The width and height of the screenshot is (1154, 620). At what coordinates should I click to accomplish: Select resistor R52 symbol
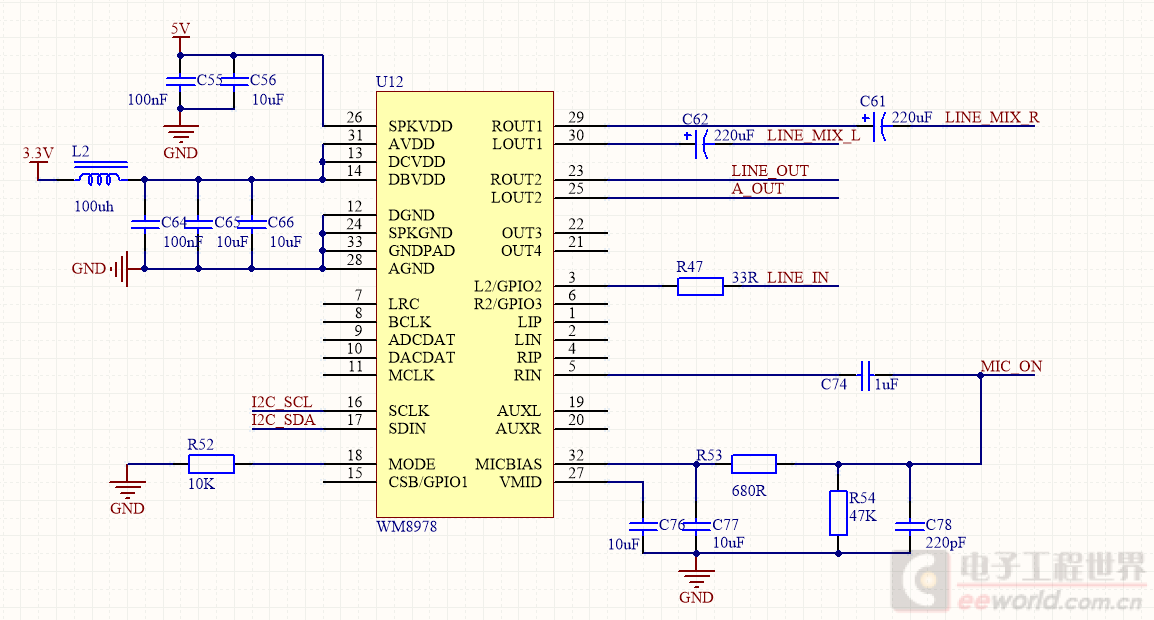[x=211, y=464]
